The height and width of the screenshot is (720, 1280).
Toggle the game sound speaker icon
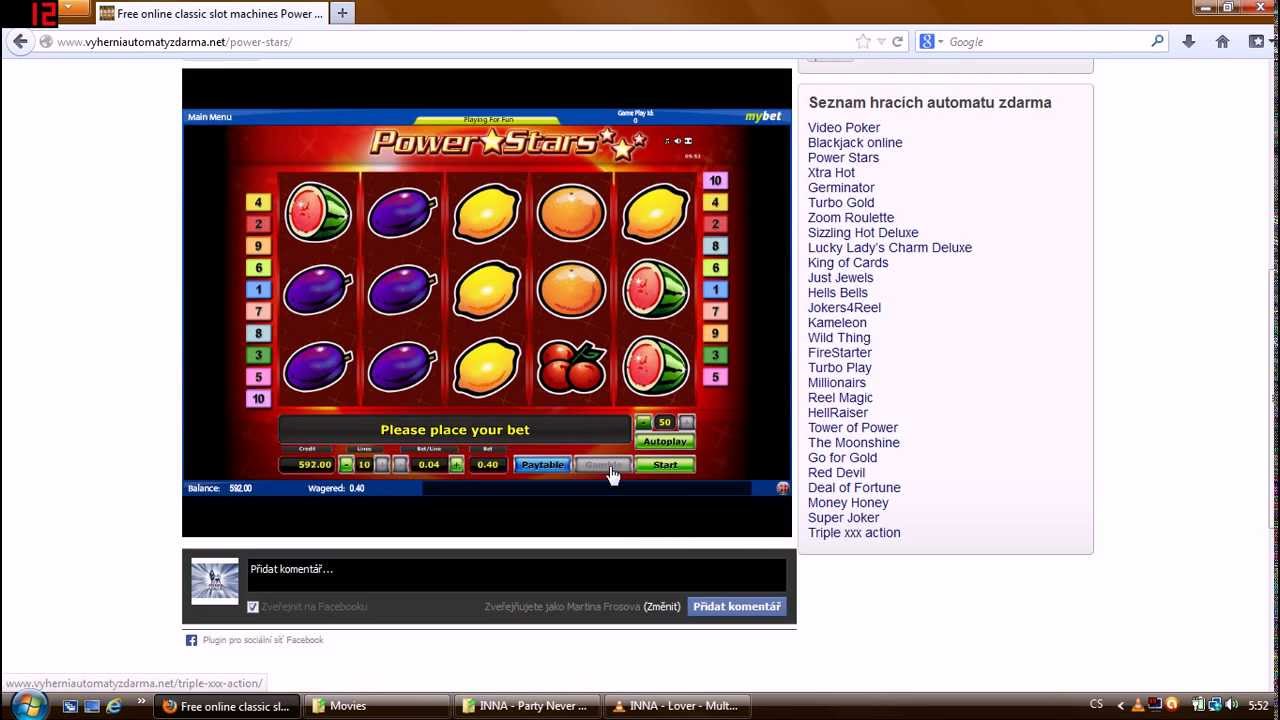coord(677,141)
